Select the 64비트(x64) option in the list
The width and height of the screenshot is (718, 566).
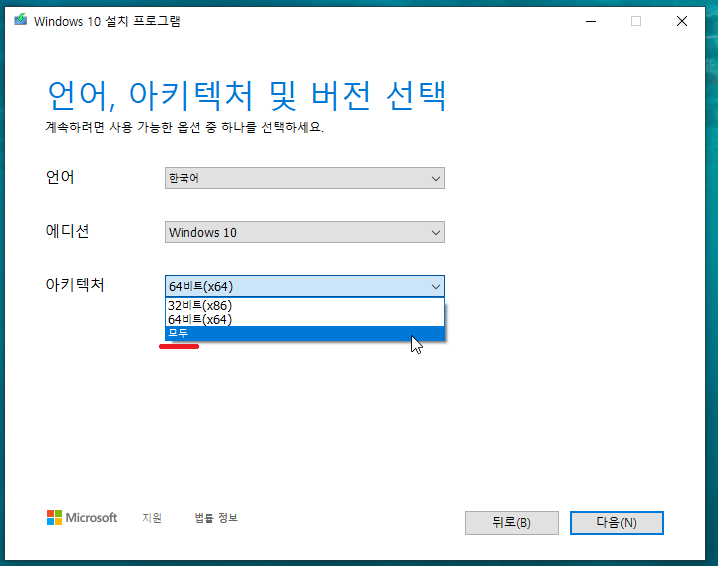pos(305,319)
